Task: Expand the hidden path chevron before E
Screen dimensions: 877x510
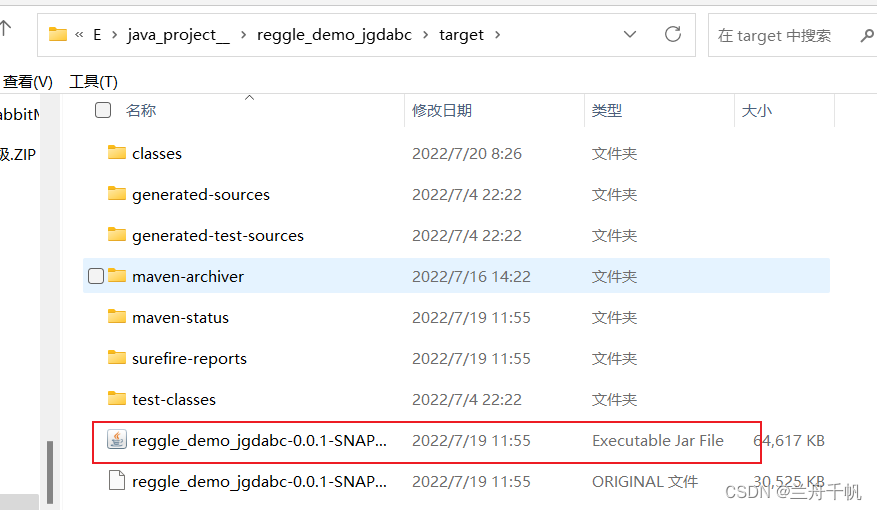Action: pyautogui.click(x=79, y=35)
